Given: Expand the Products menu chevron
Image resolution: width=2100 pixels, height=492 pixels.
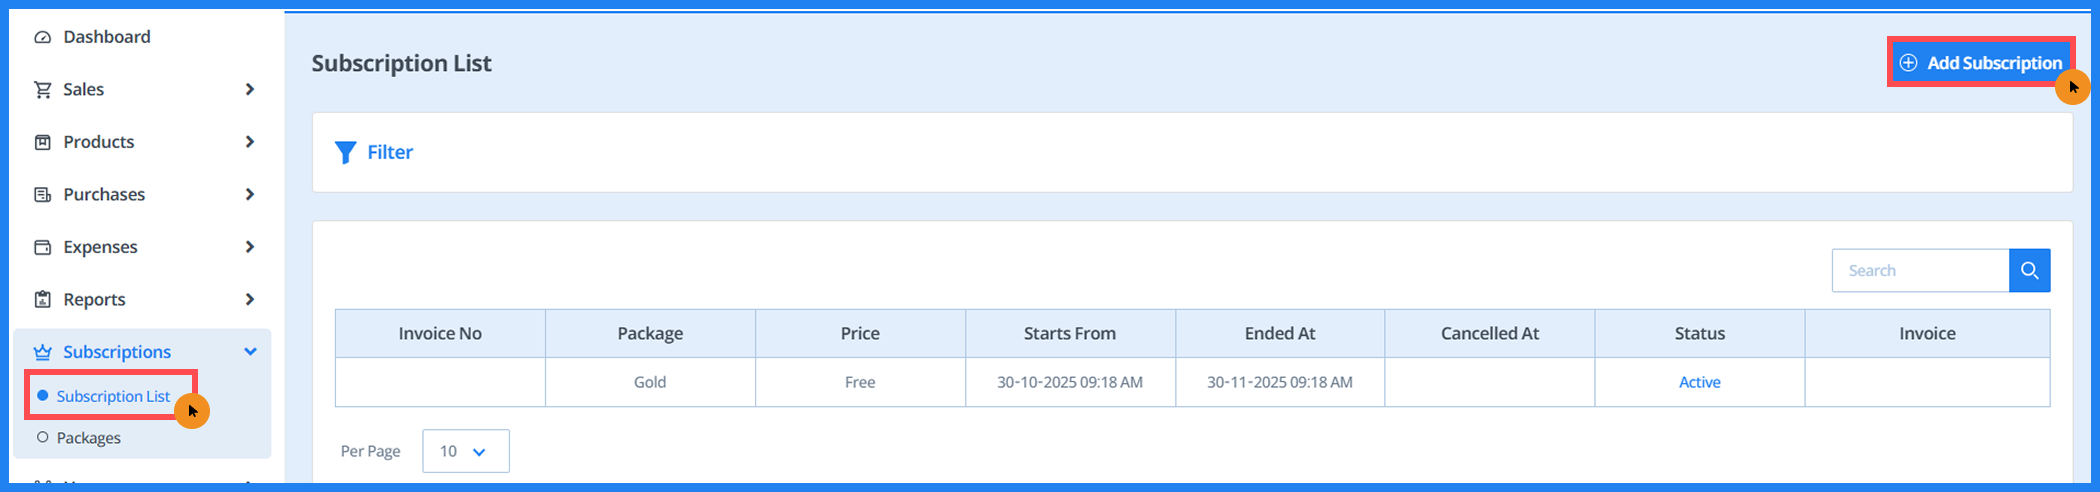Looking at the screenshot, I should click(250, 142).
